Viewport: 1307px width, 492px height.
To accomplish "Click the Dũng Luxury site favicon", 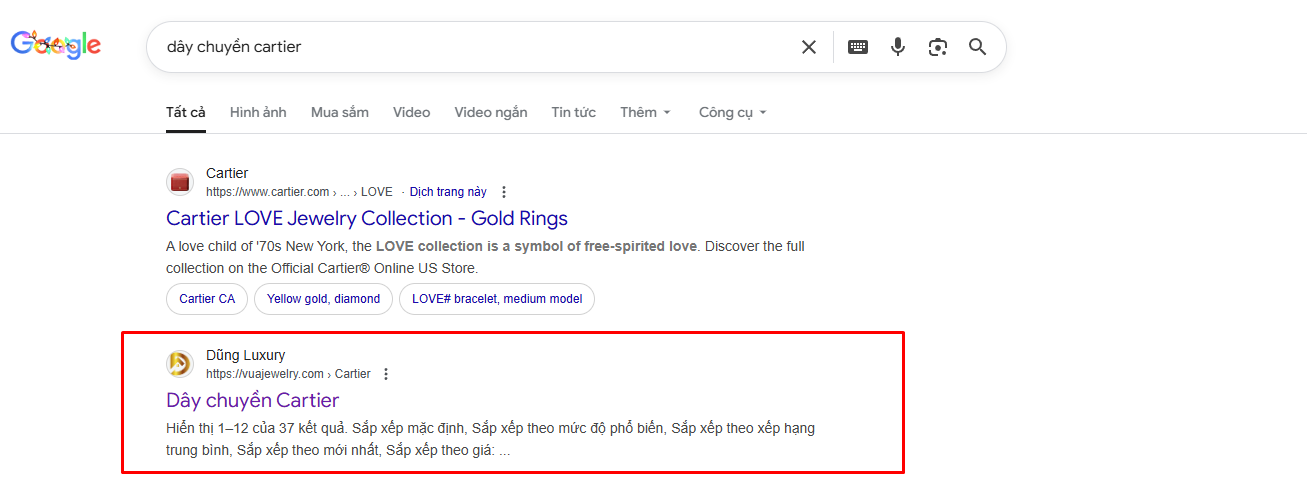I will click(x=180, y=364).
